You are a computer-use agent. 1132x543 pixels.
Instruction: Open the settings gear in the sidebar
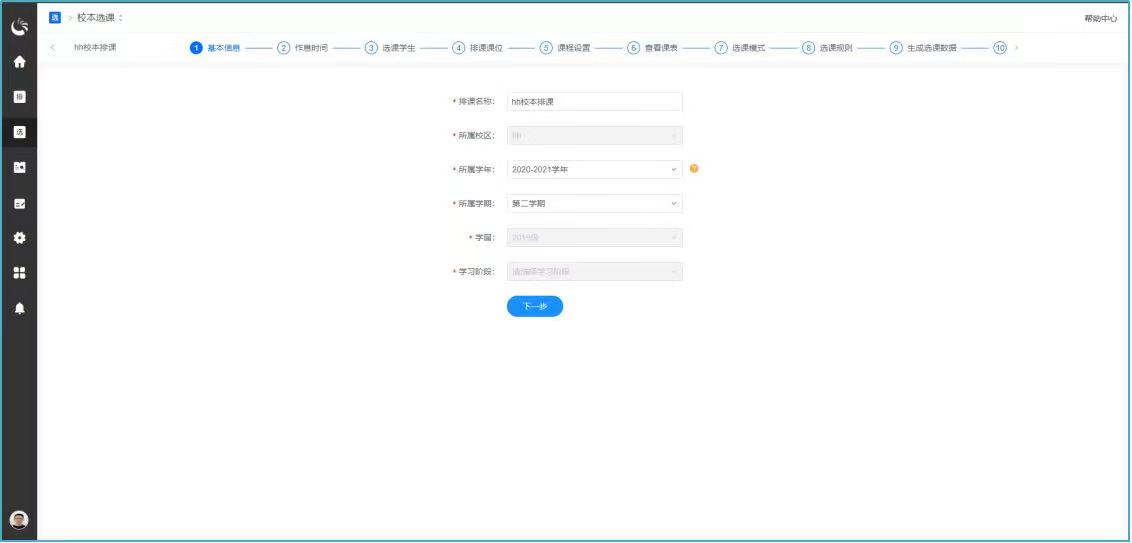19,238
